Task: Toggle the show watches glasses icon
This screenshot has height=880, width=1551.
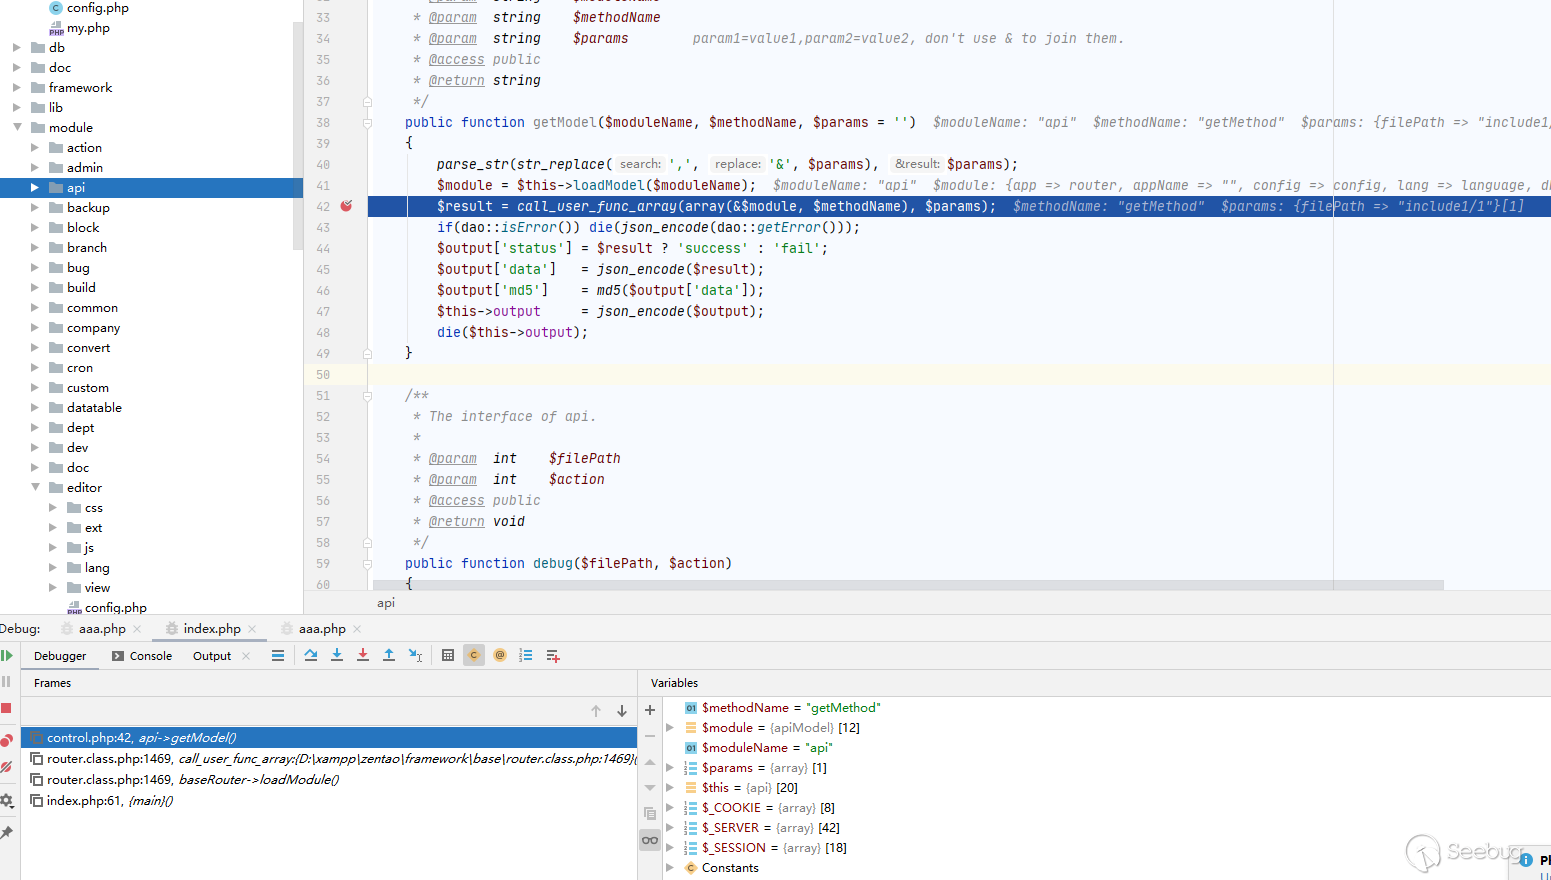Action: (x=650, y=840)
